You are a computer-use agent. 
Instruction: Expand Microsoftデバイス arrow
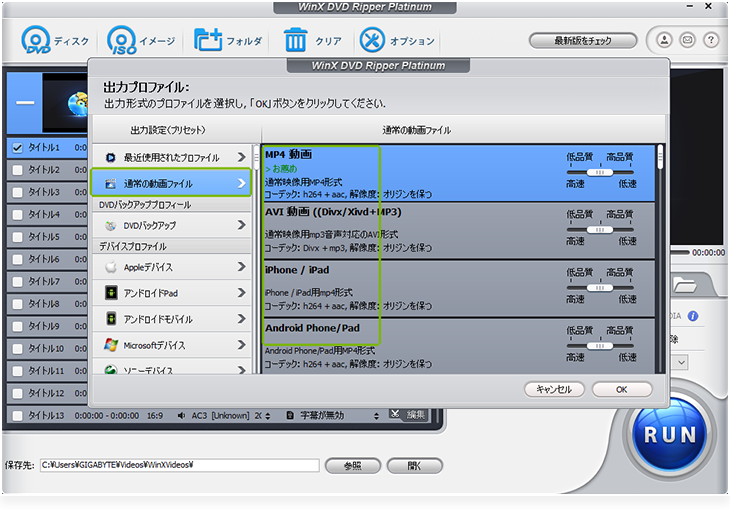(x=241, y=345)
